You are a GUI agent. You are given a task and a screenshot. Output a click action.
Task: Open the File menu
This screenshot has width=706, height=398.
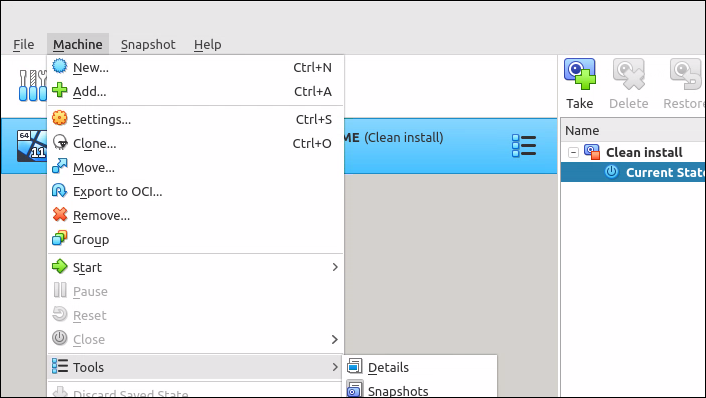(23, 45)
